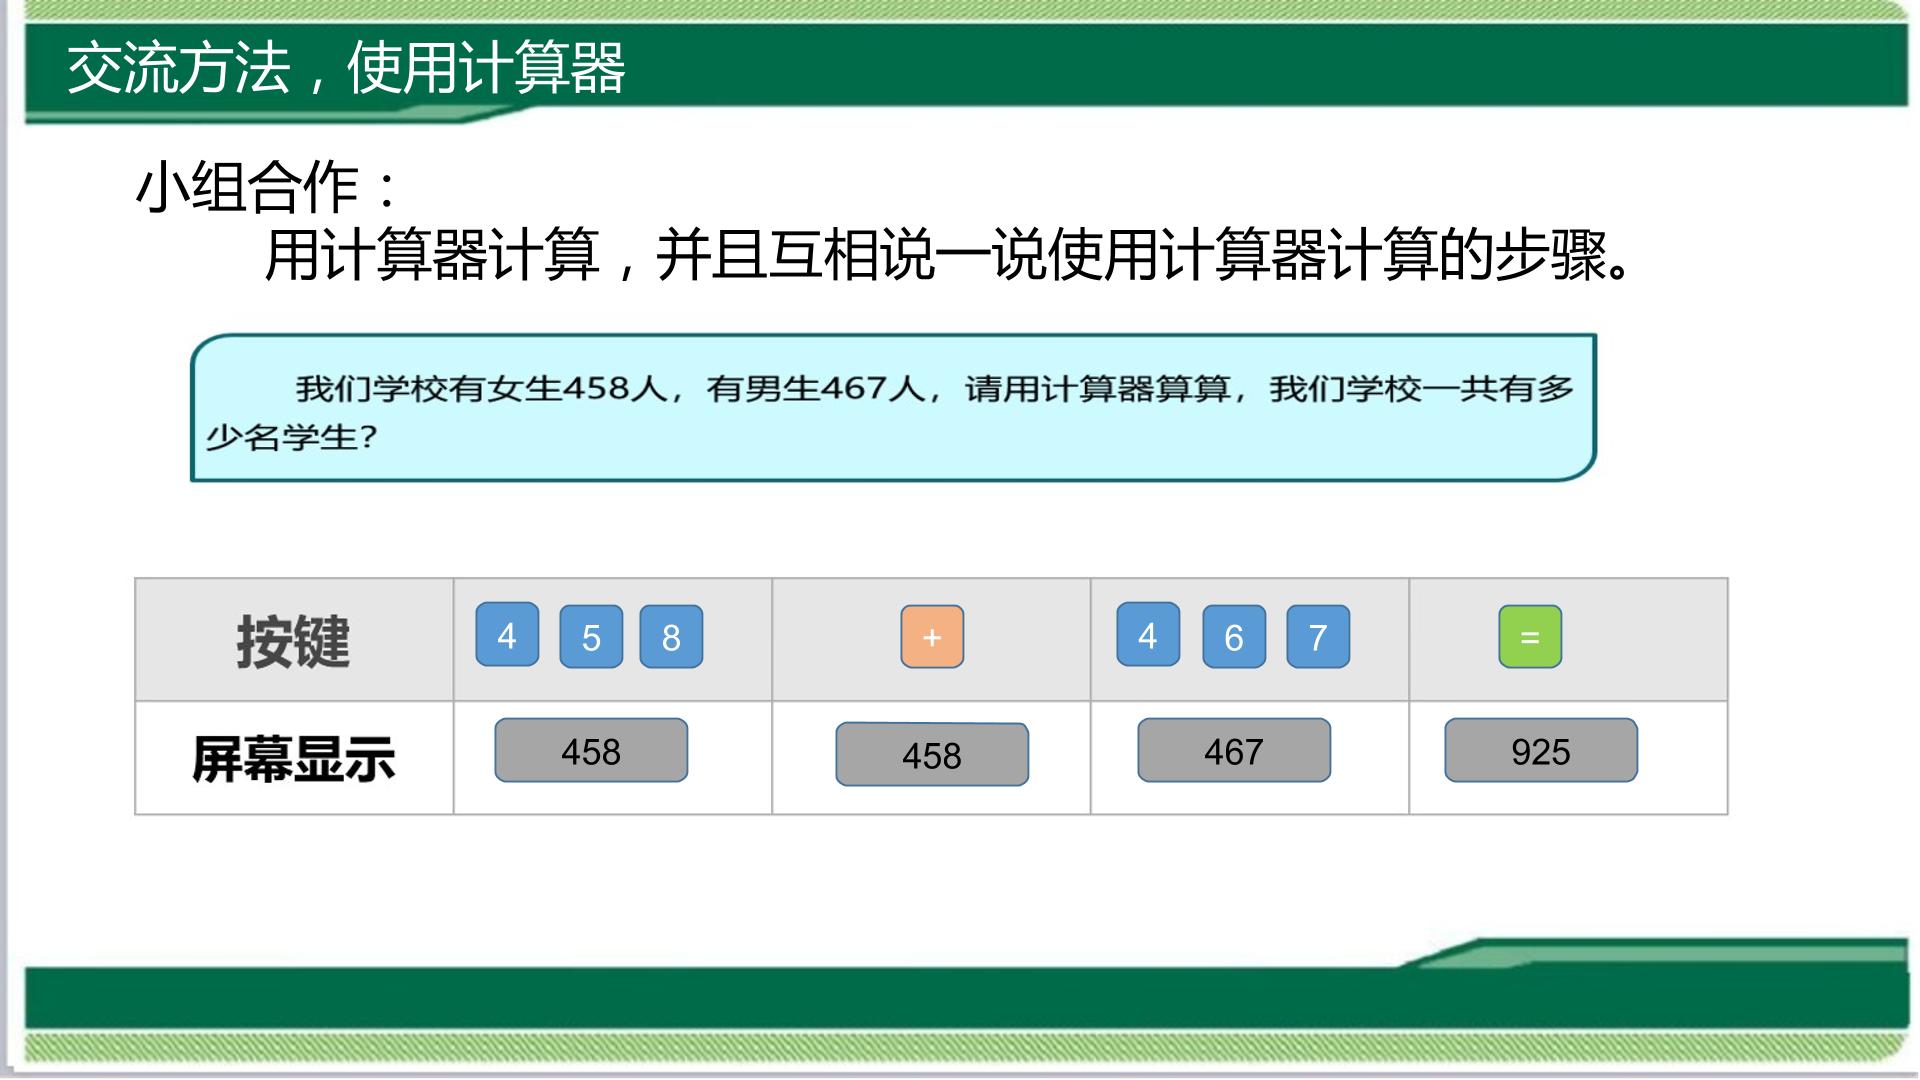Click the blue word problem text box
The height and width of the screenshot is (1080, 1920).
click(893, 408)
